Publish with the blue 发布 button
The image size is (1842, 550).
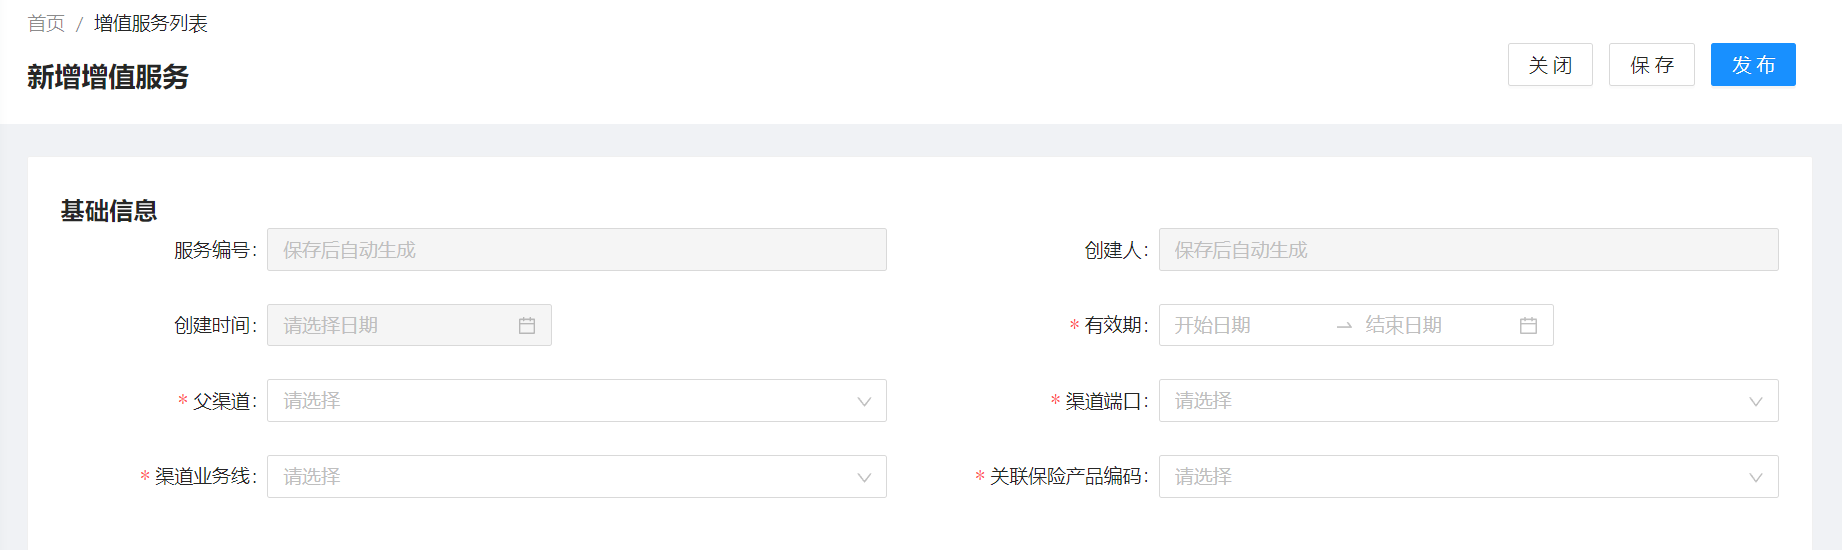(x=1753, y=65)
